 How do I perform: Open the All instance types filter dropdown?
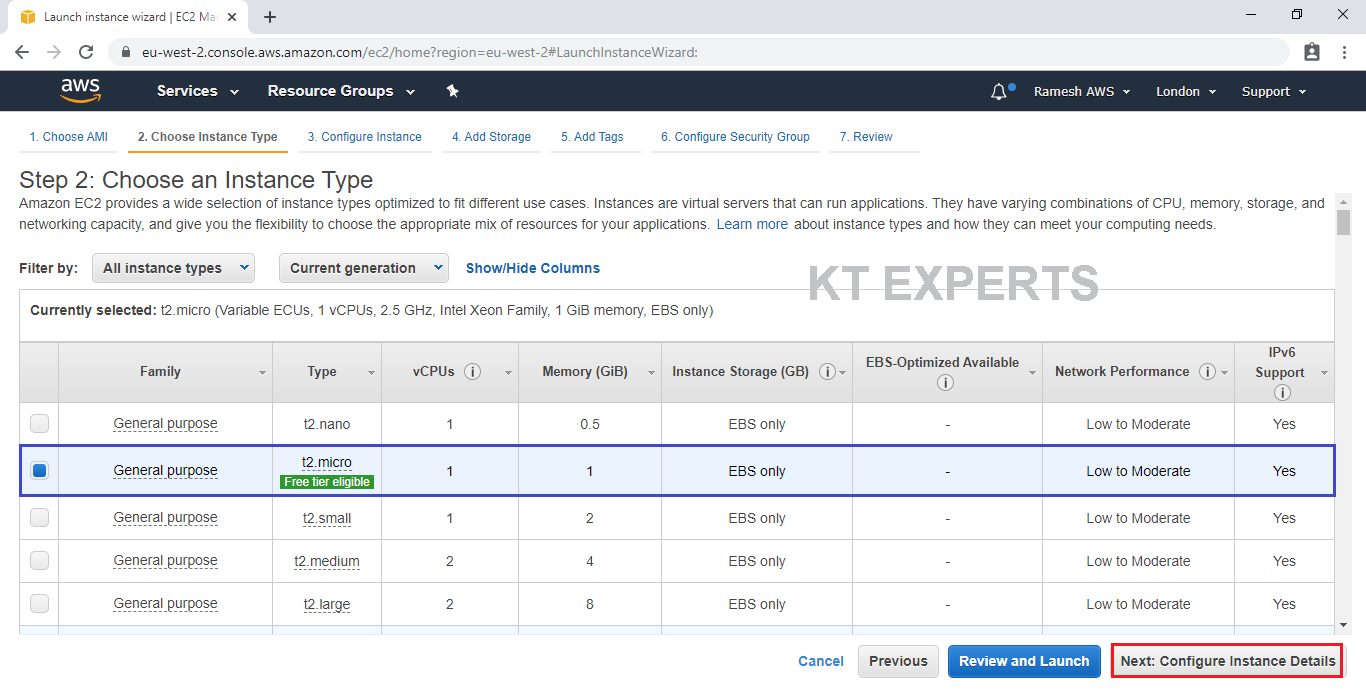point(173,268)
